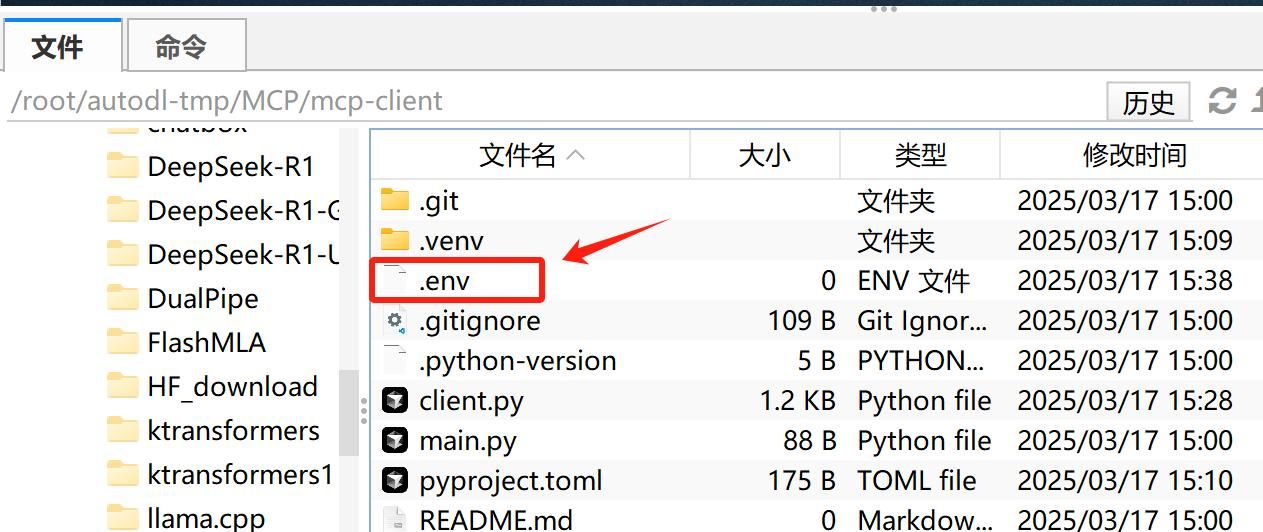Click the 1.2 KB size of client.py
Viewport: 1263px width, 532px height.
point(797,401)
